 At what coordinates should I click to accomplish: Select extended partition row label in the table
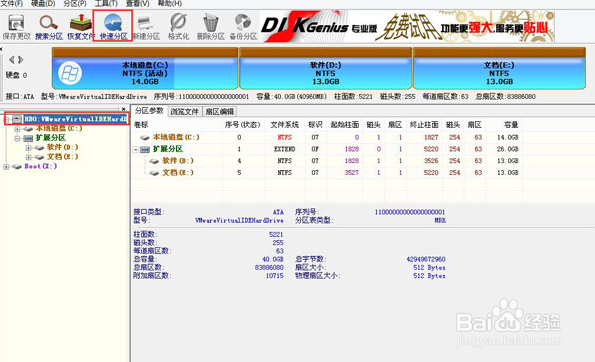(168, 149)
